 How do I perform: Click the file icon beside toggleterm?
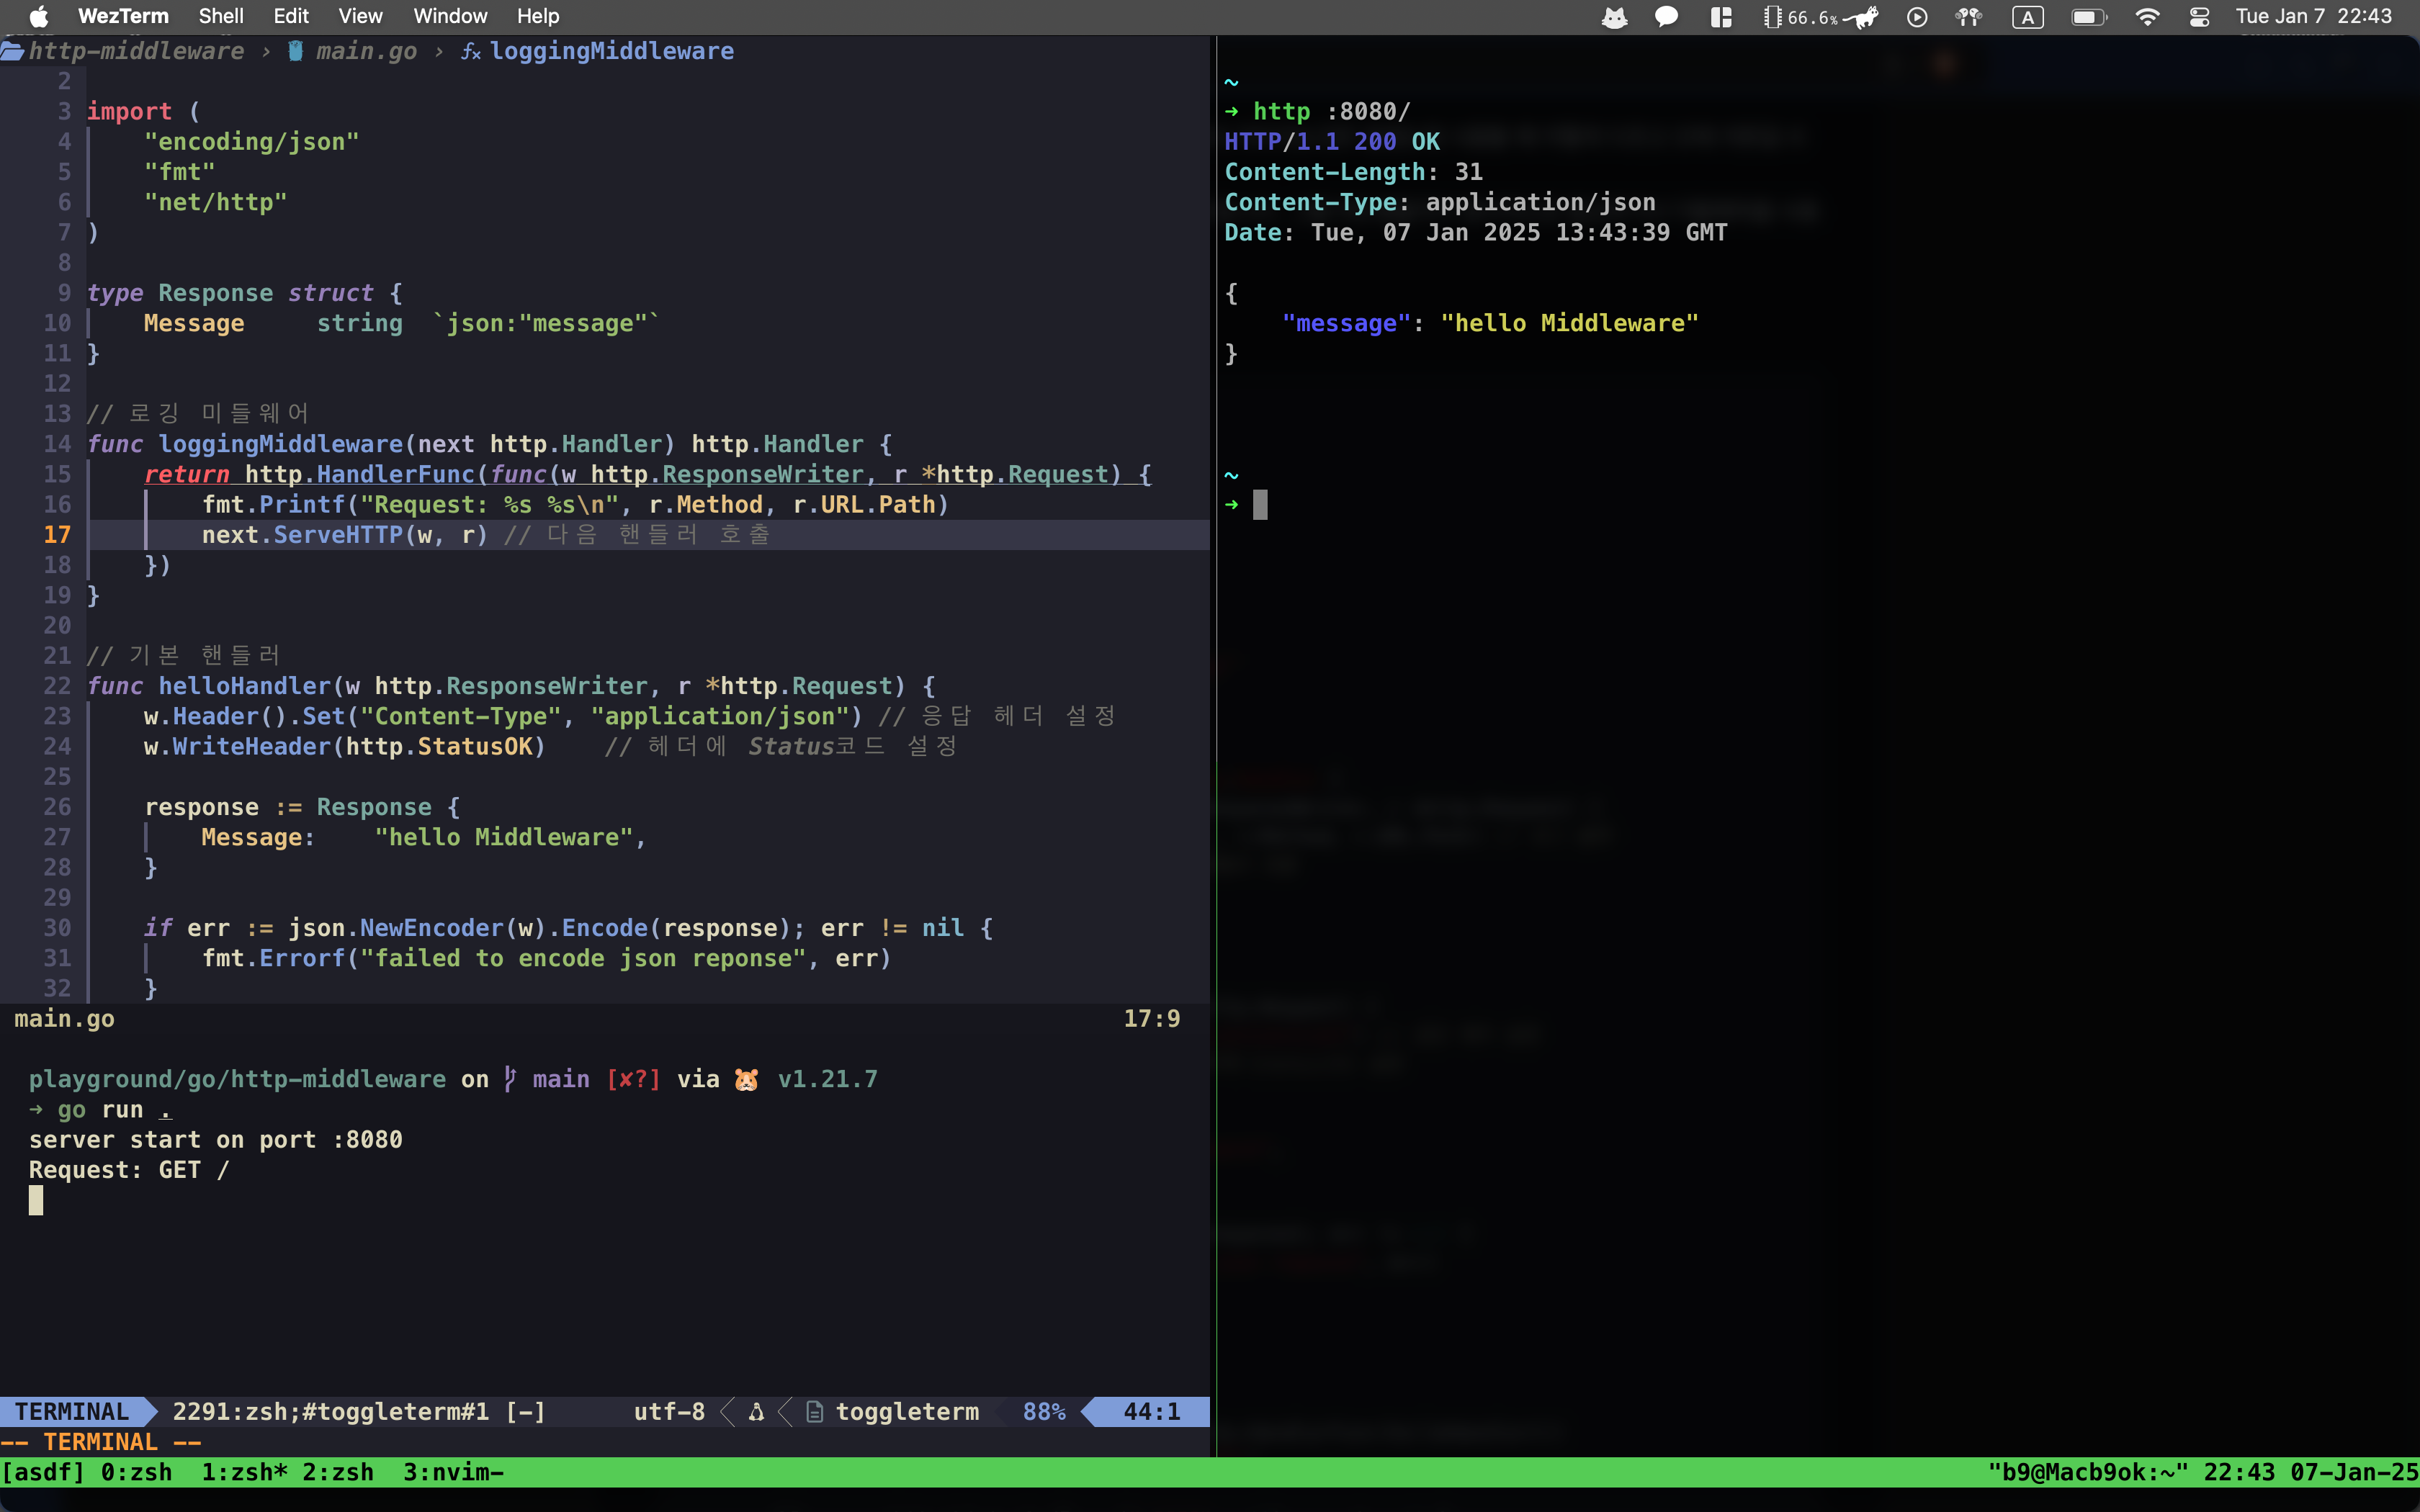(815, 1412)
